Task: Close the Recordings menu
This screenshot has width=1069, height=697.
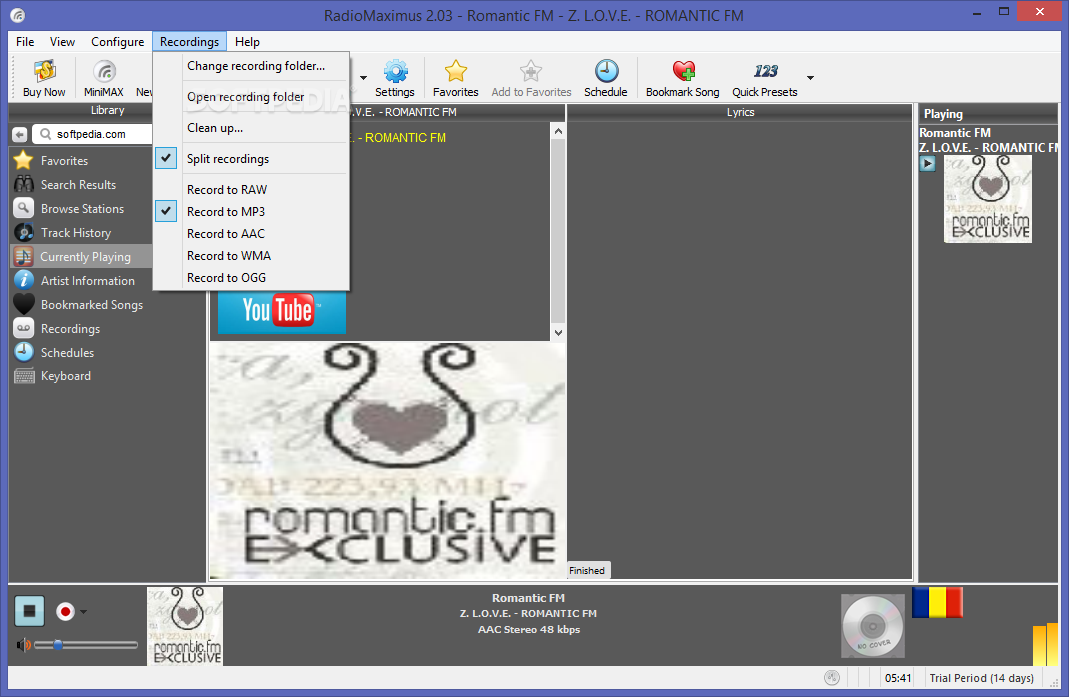Action: 190,42
